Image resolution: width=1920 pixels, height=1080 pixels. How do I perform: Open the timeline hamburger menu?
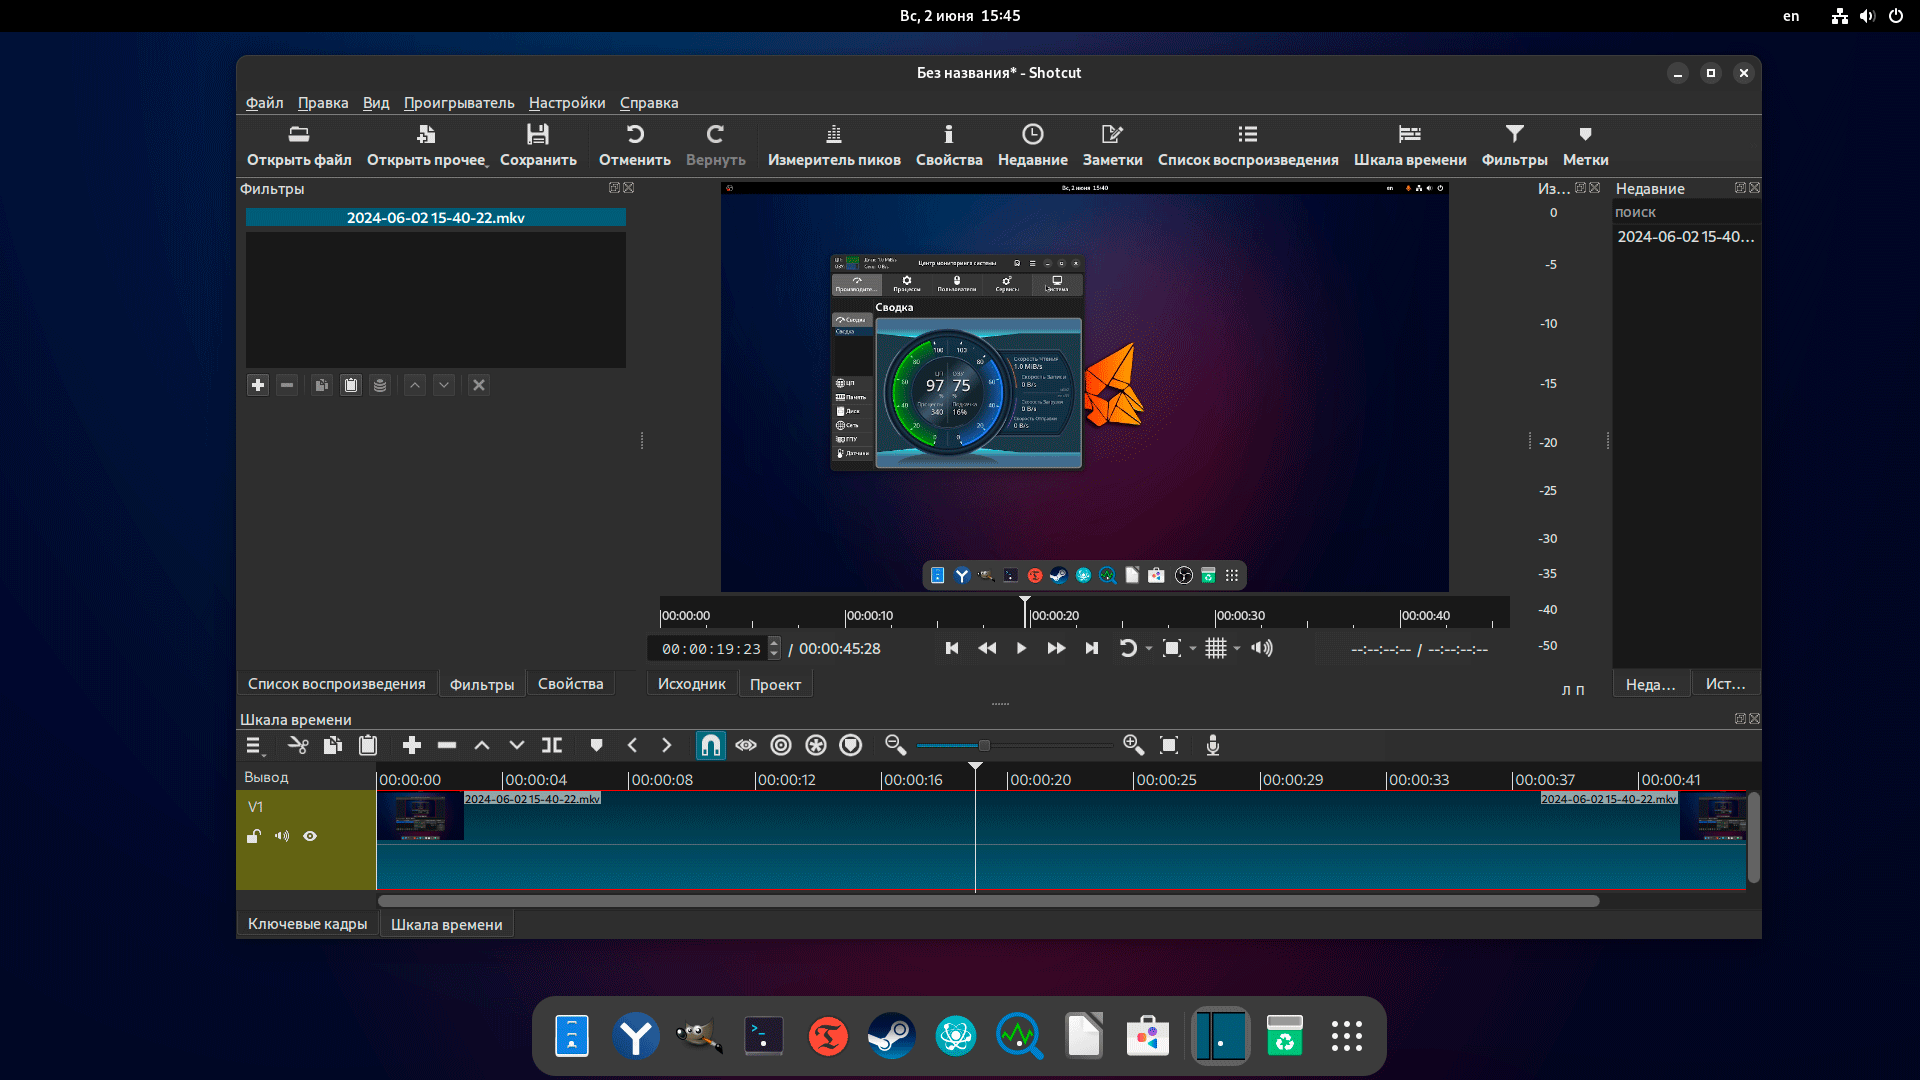(x=254, y=745)
